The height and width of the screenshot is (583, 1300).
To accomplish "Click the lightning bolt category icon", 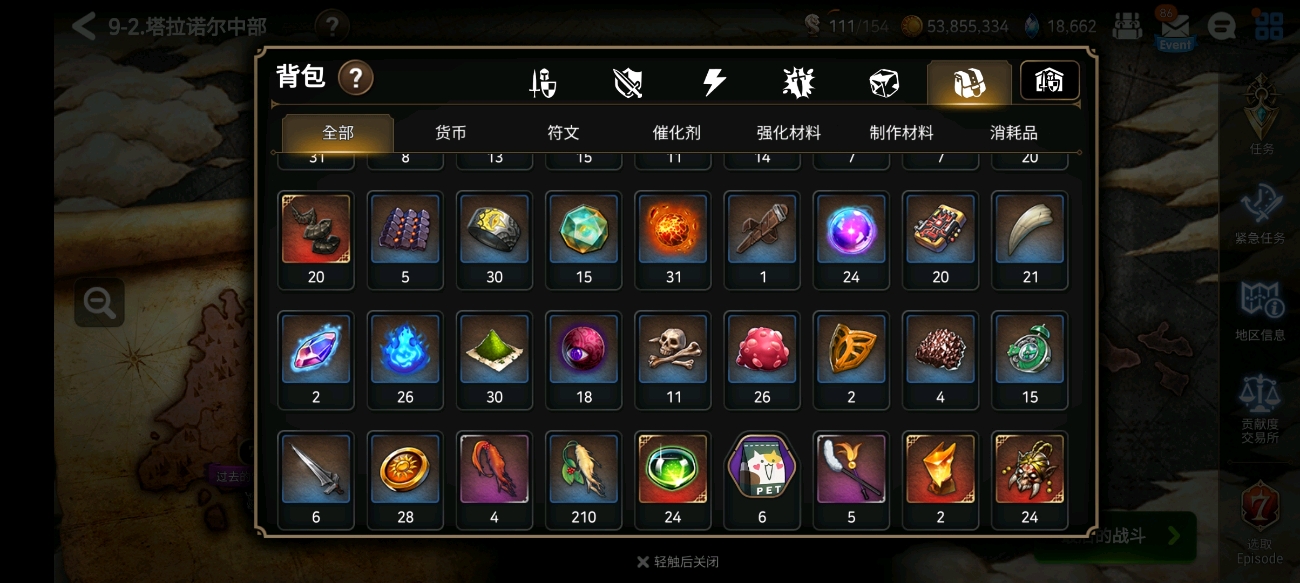I will pos(714,82).
